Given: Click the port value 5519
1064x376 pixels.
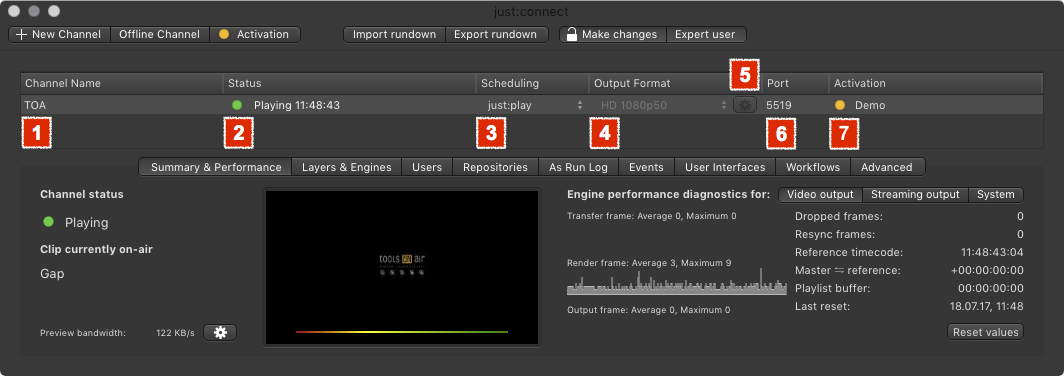Looking at the screenshot, I should [778, 105].
